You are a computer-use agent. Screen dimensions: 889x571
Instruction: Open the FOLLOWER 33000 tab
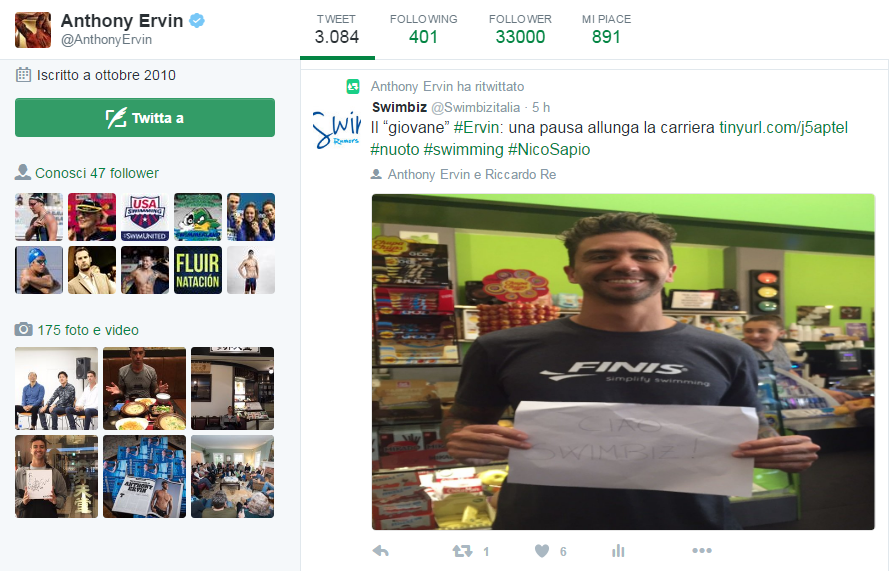[x=520, y=29]
